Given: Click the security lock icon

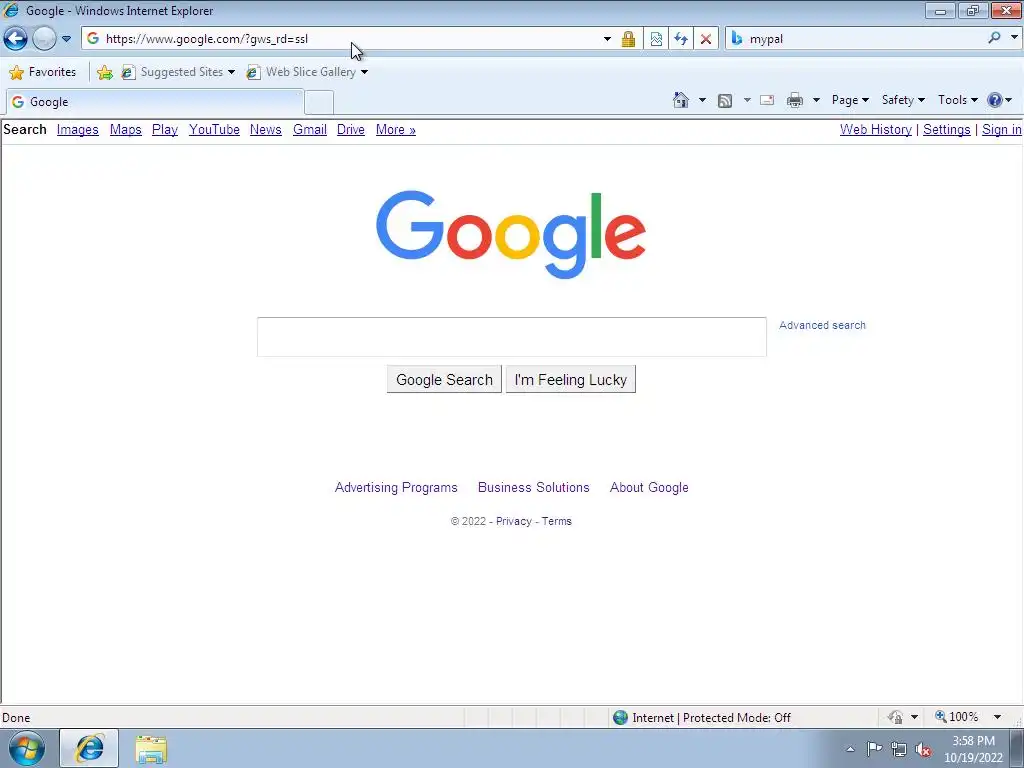Looking at the screenshot, I should point(628,39).
